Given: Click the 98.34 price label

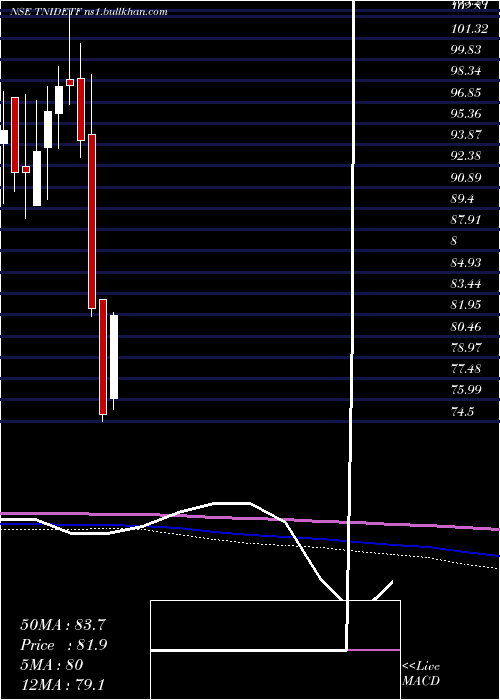Looking at the screenshot, I should [466, 71].
